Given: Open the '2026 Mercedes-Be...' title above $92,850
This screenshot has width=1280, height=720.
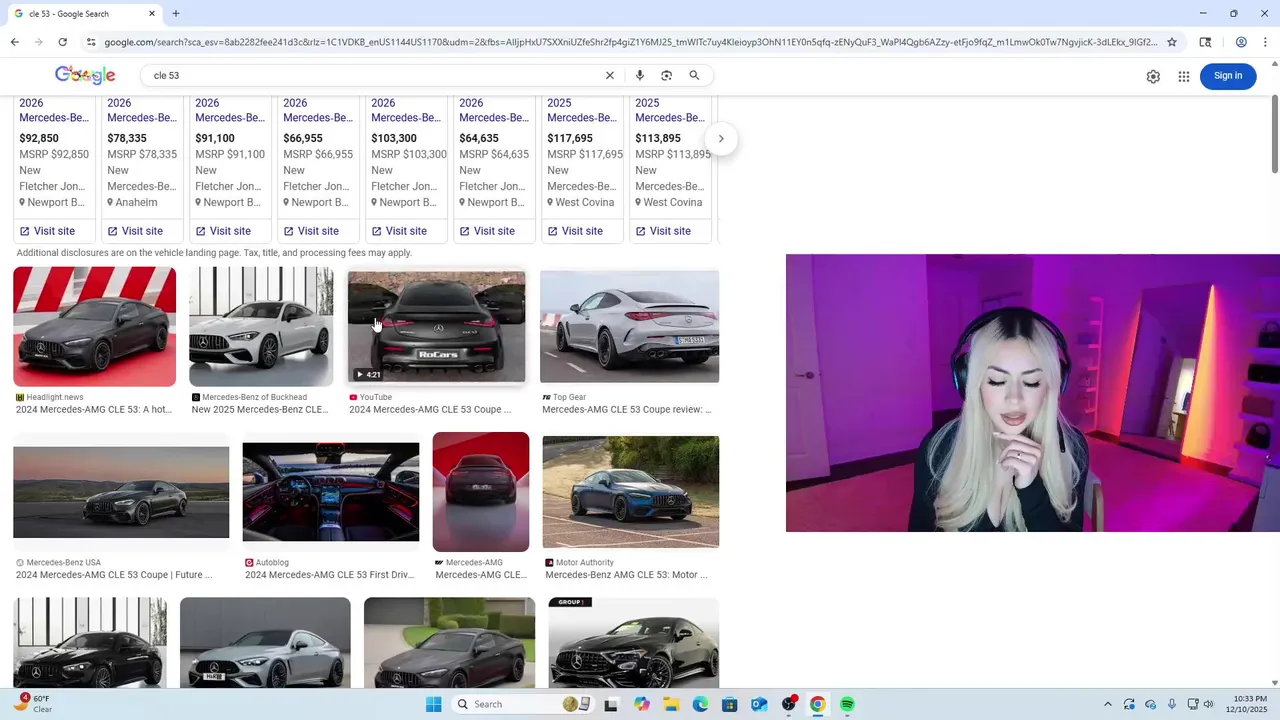Looking at the screenshot, I should [54, 110].
